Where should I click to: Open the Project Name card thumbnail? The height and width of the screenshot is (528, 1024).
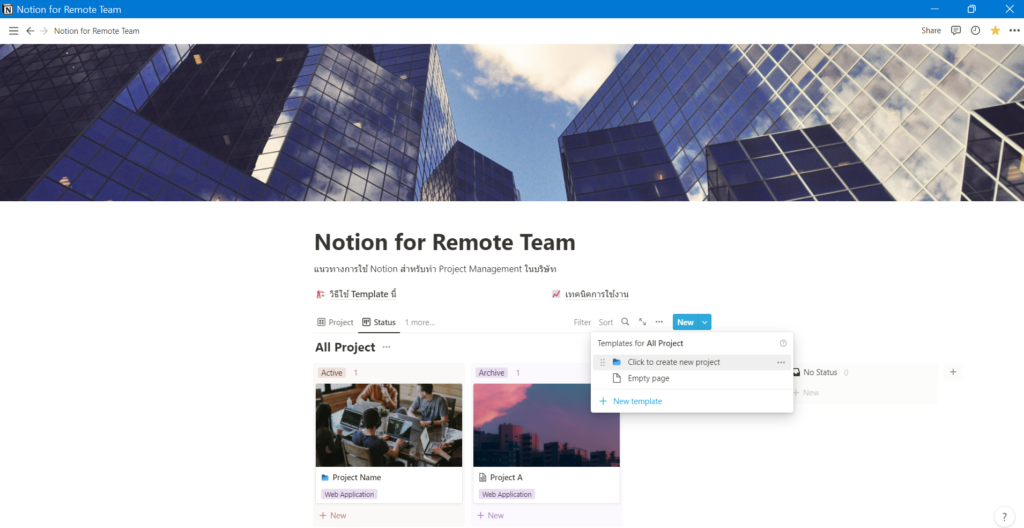click(389, 425)
